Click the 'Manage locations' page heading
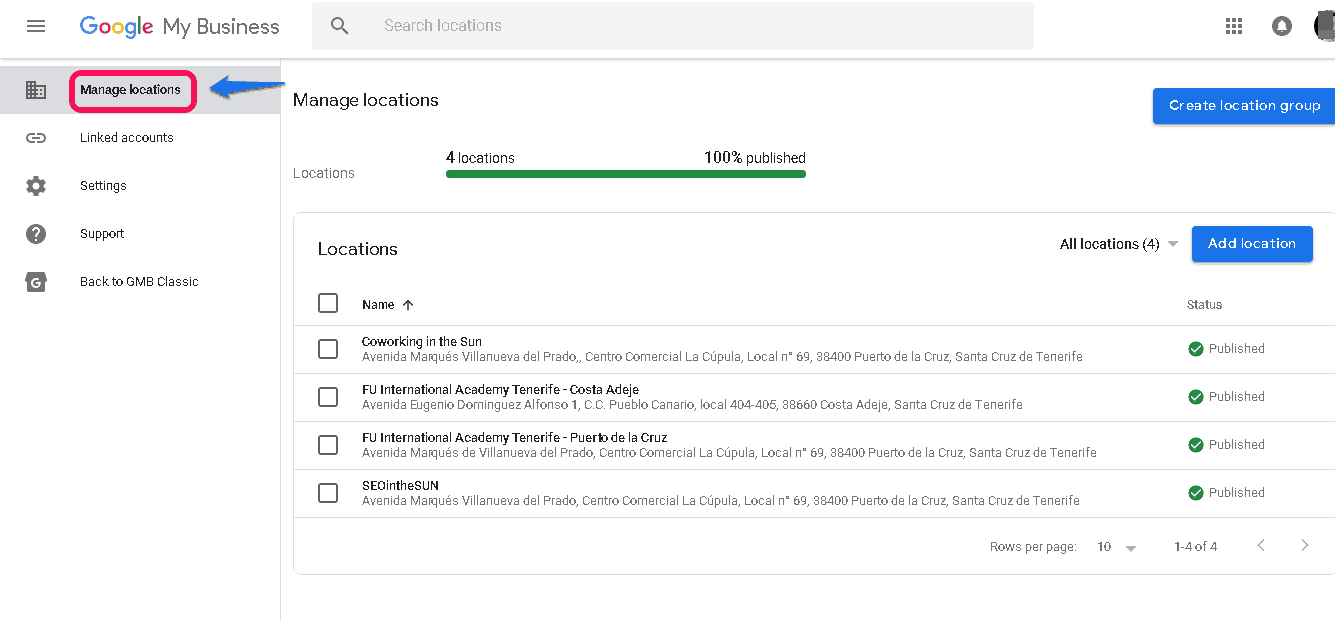 click(x=366, y=100)
